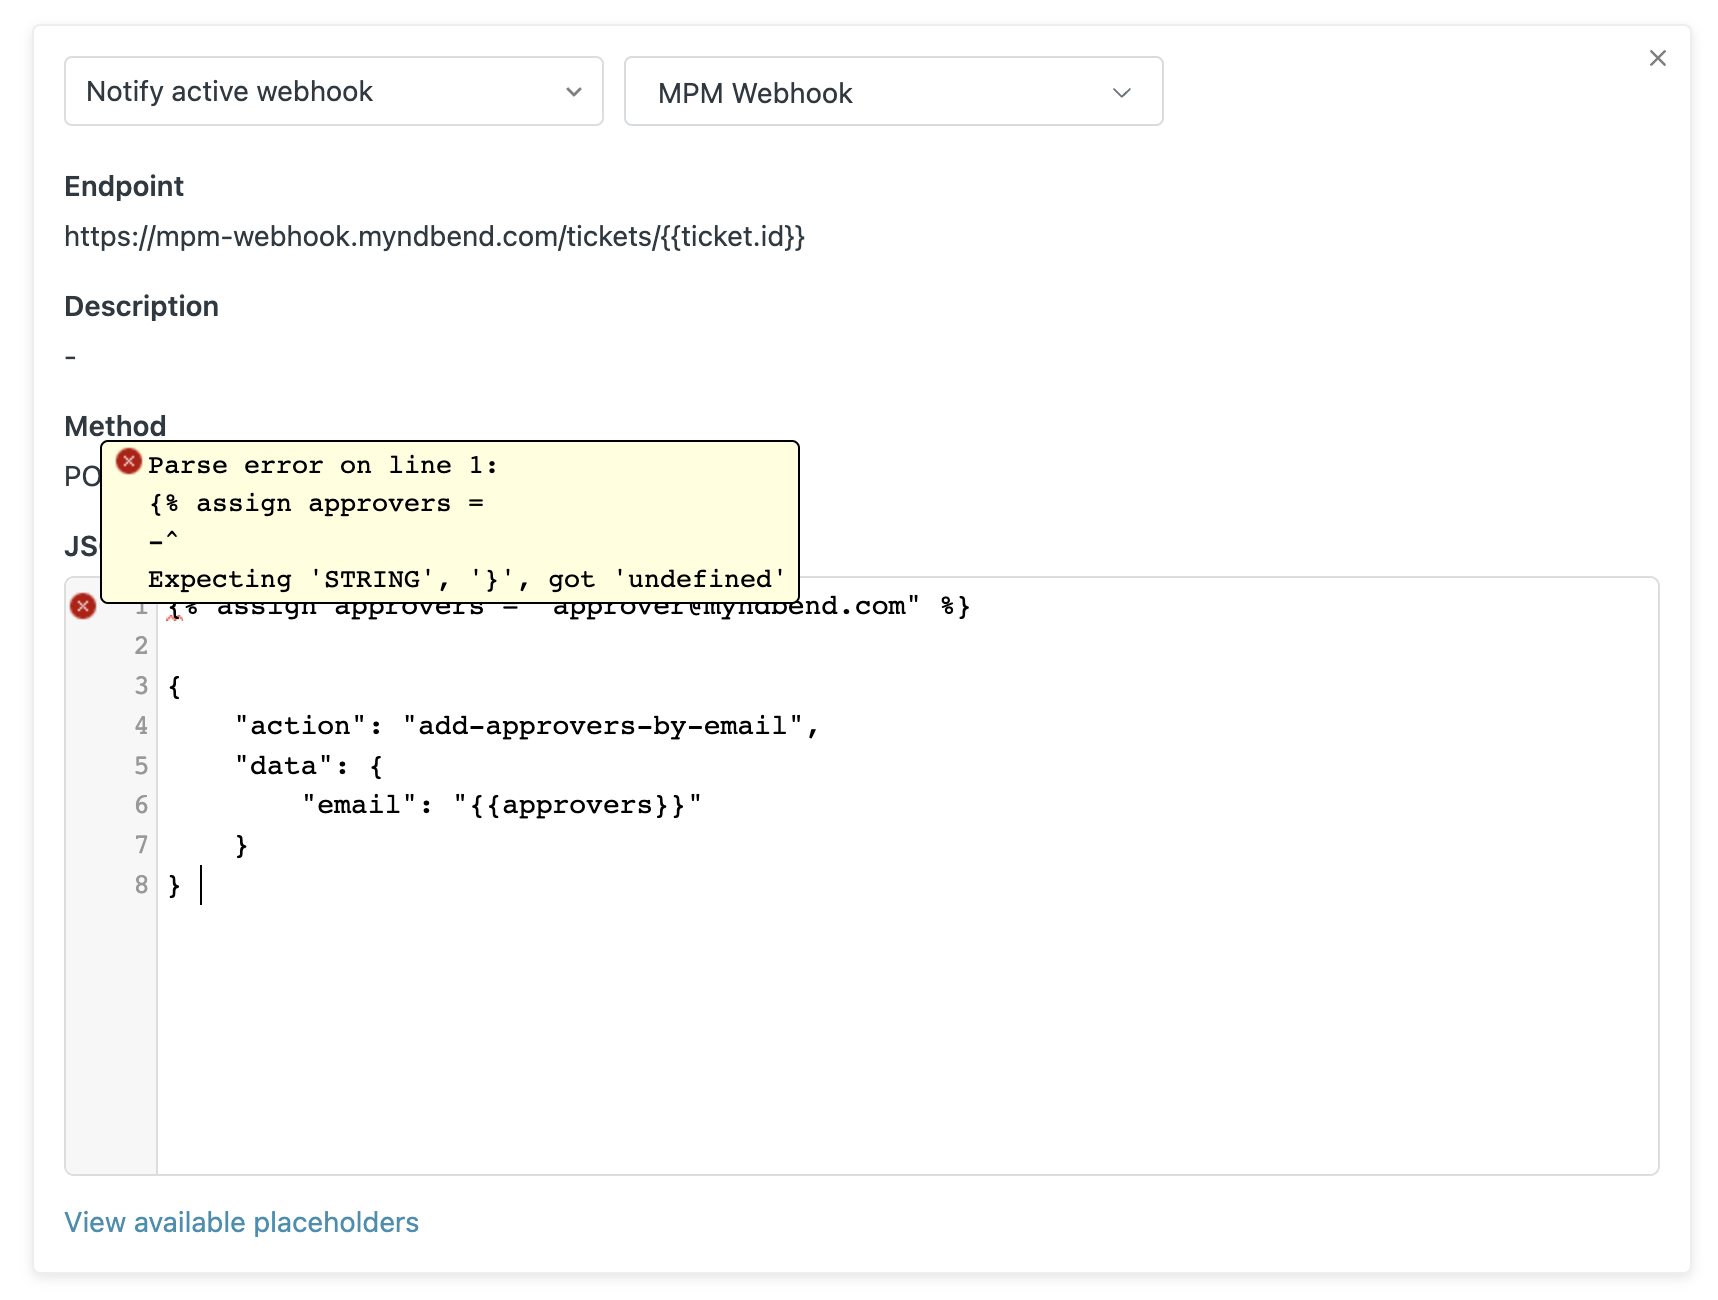Image resolution: width=1718 pixels, height=1300 pixels.
Task: Open the MPM Webhook selection dropdown
Action: point(893,92)
